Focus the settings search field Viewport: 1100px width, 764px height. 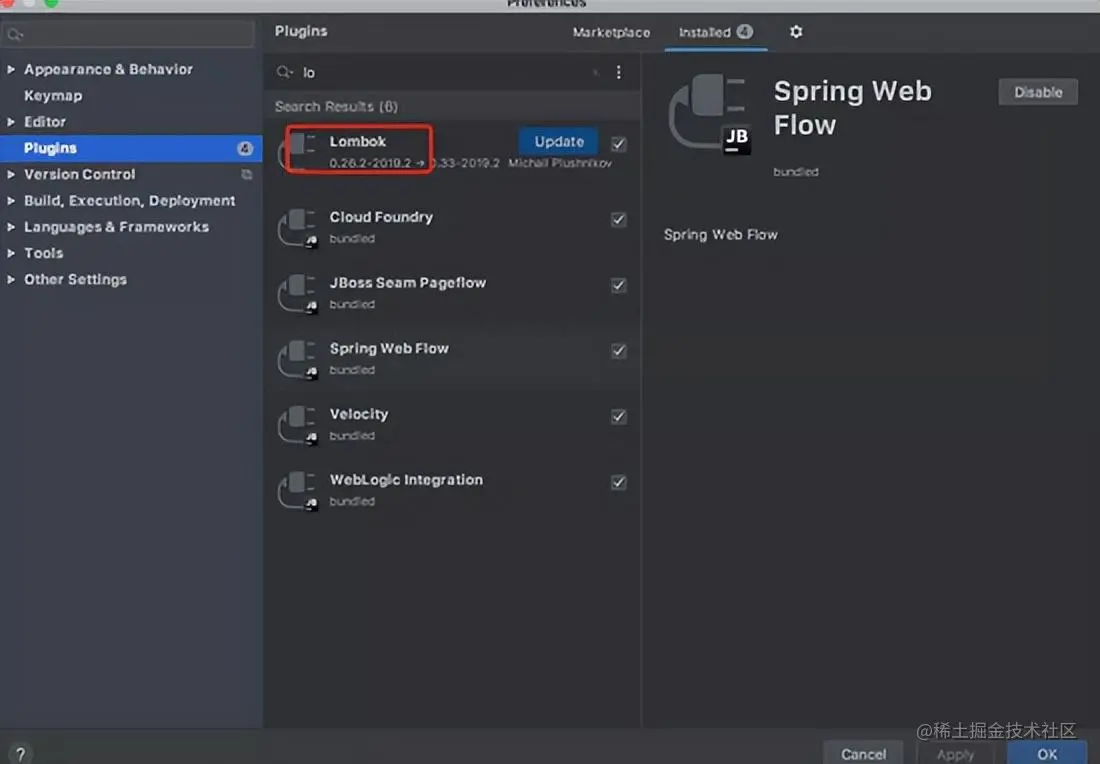coord(128,34)
